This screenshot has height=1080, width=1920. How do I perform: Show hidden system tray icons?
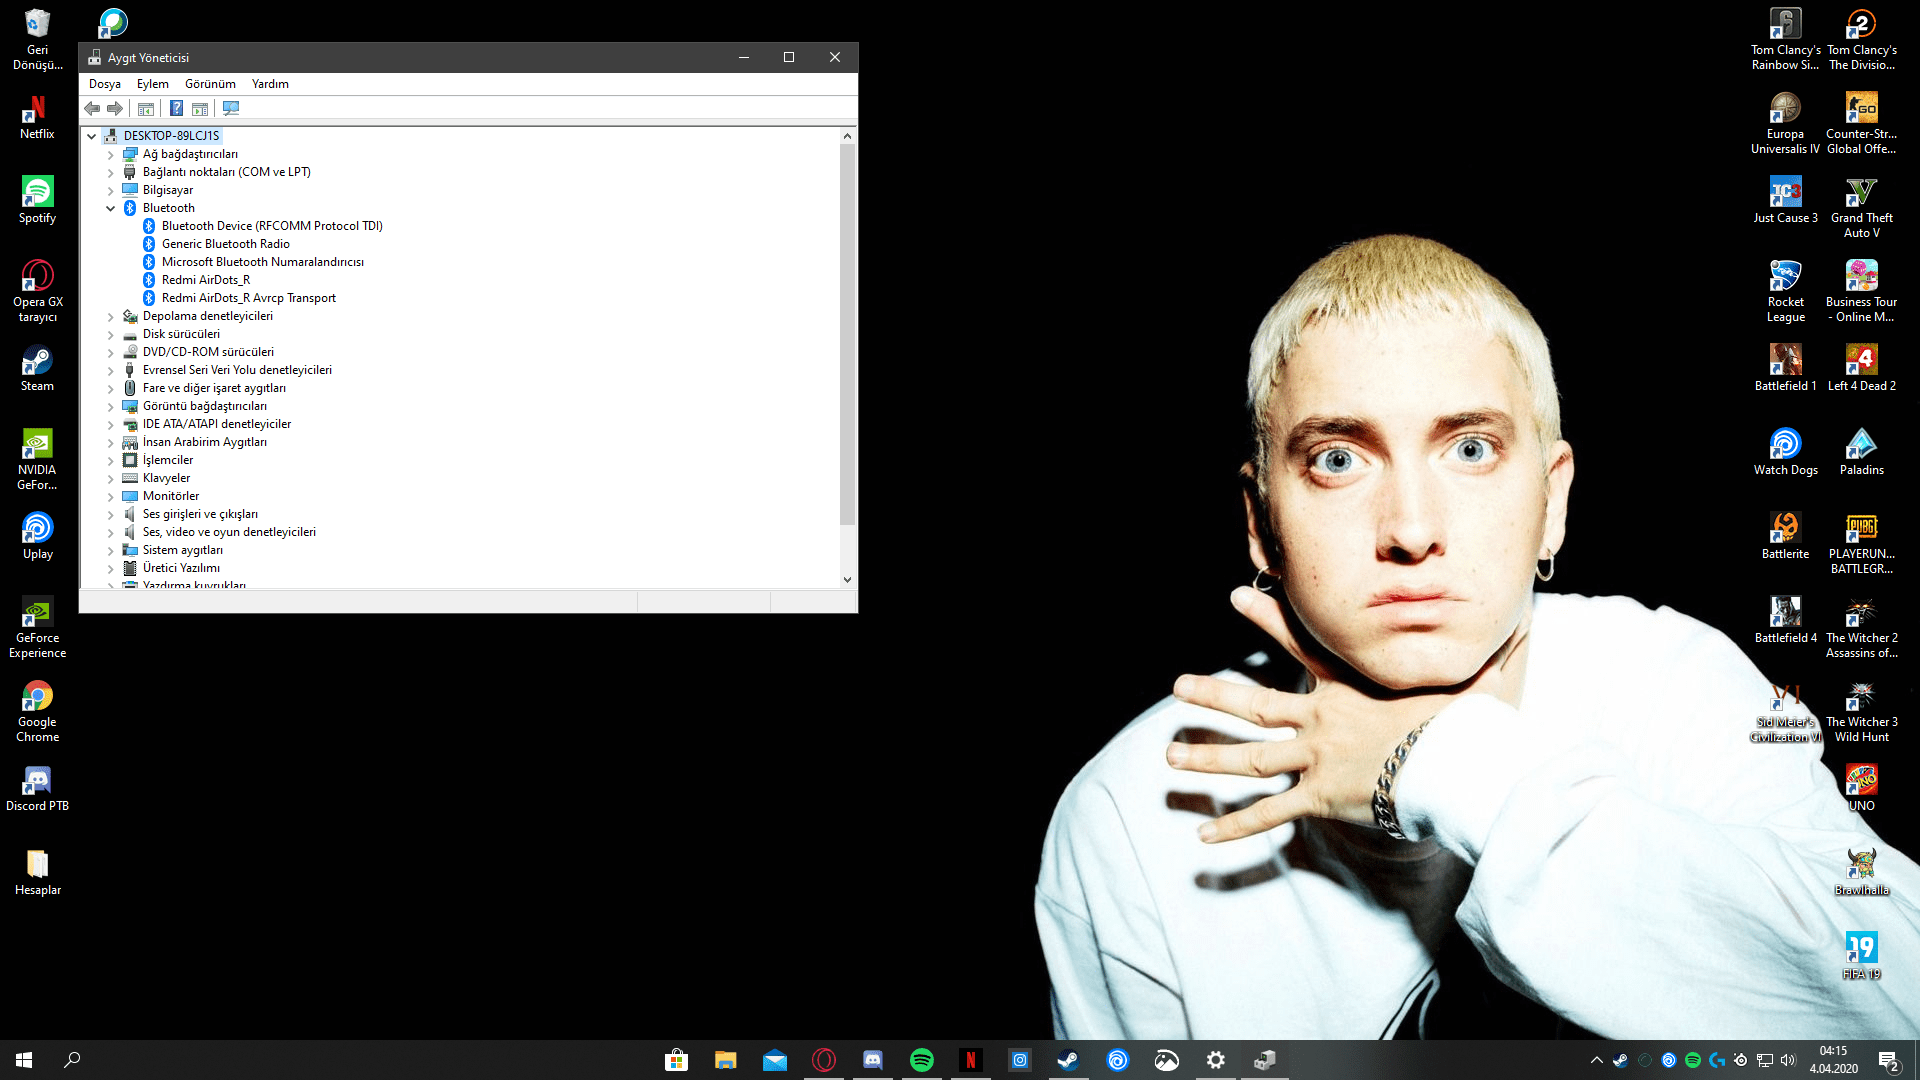coord(1596,1060)
